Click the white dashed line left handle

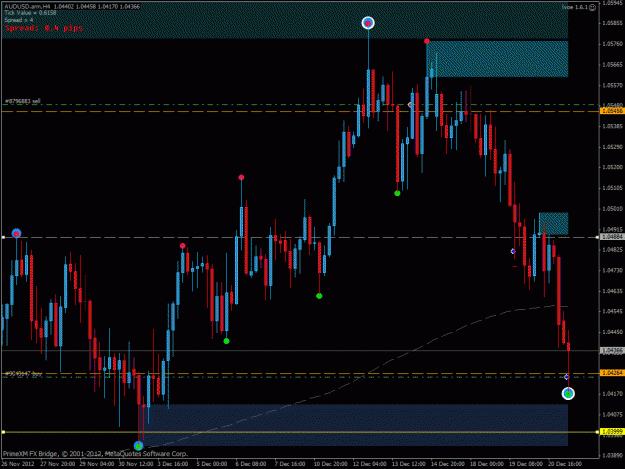pos(3,237)
